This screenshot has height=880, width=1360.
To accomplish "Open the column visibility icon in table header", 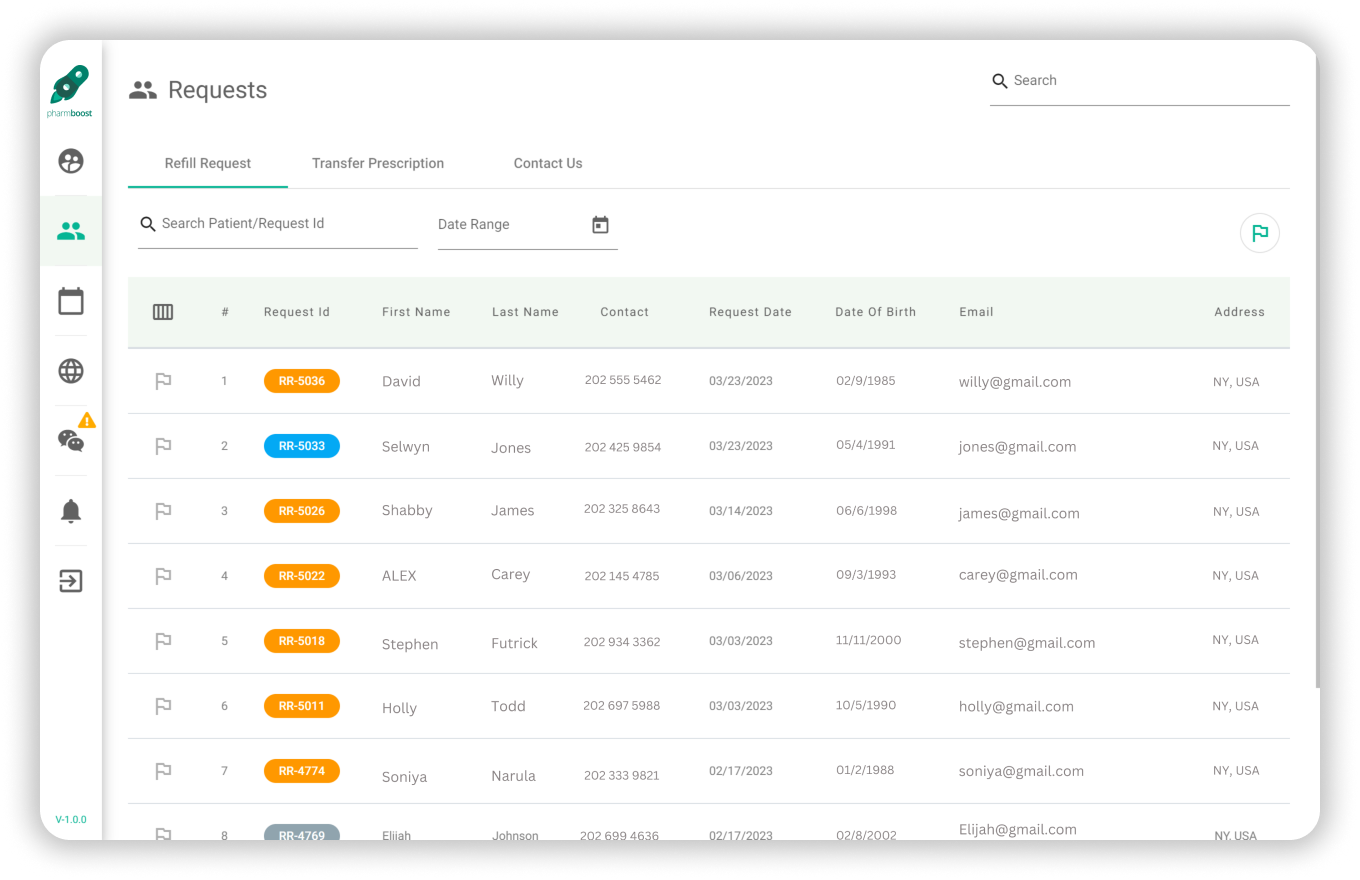I will 163,311.
